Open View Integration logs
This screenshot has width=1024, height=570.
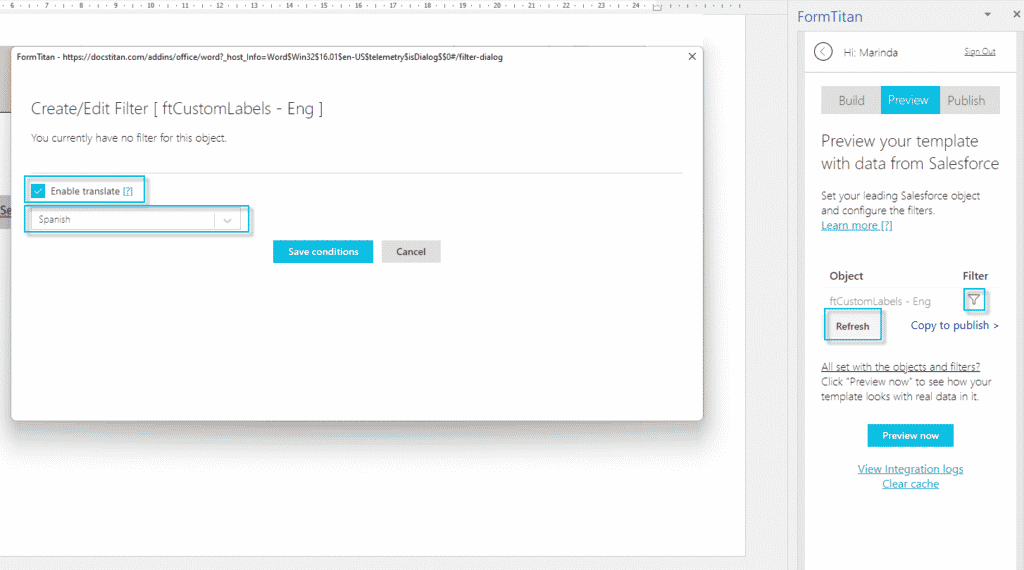910,469
